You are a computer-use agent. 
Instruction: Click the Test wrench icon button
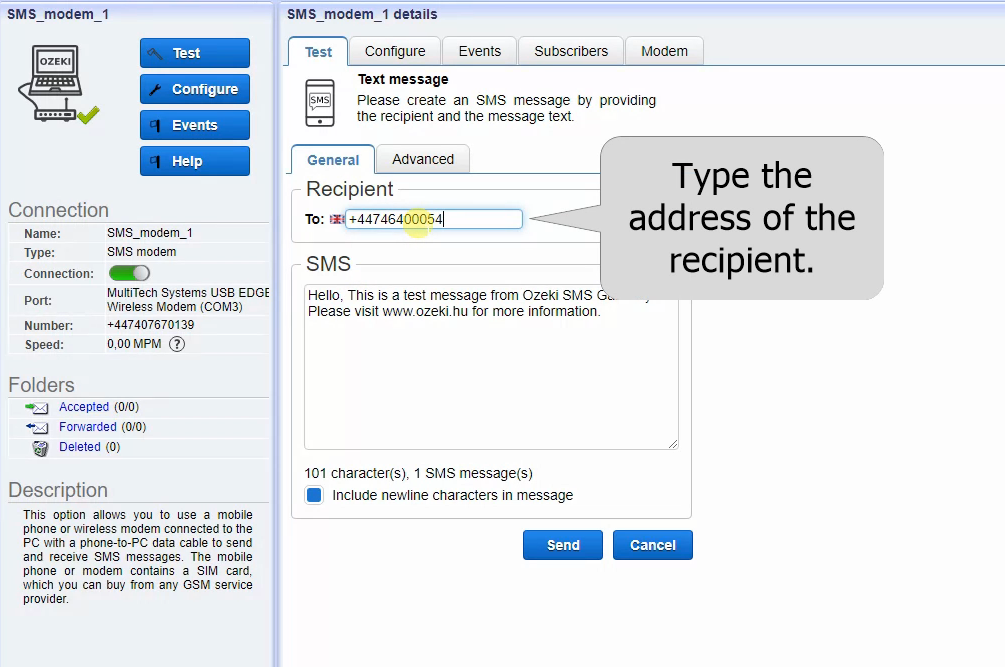pyautogui.click(x=155, y=53)
